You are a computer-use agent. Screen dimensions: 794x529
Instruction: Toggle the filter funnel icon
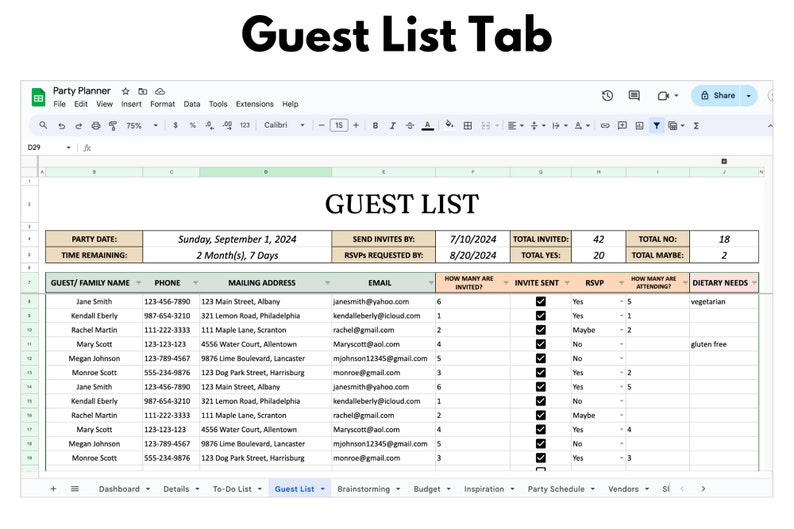point(656,126)
